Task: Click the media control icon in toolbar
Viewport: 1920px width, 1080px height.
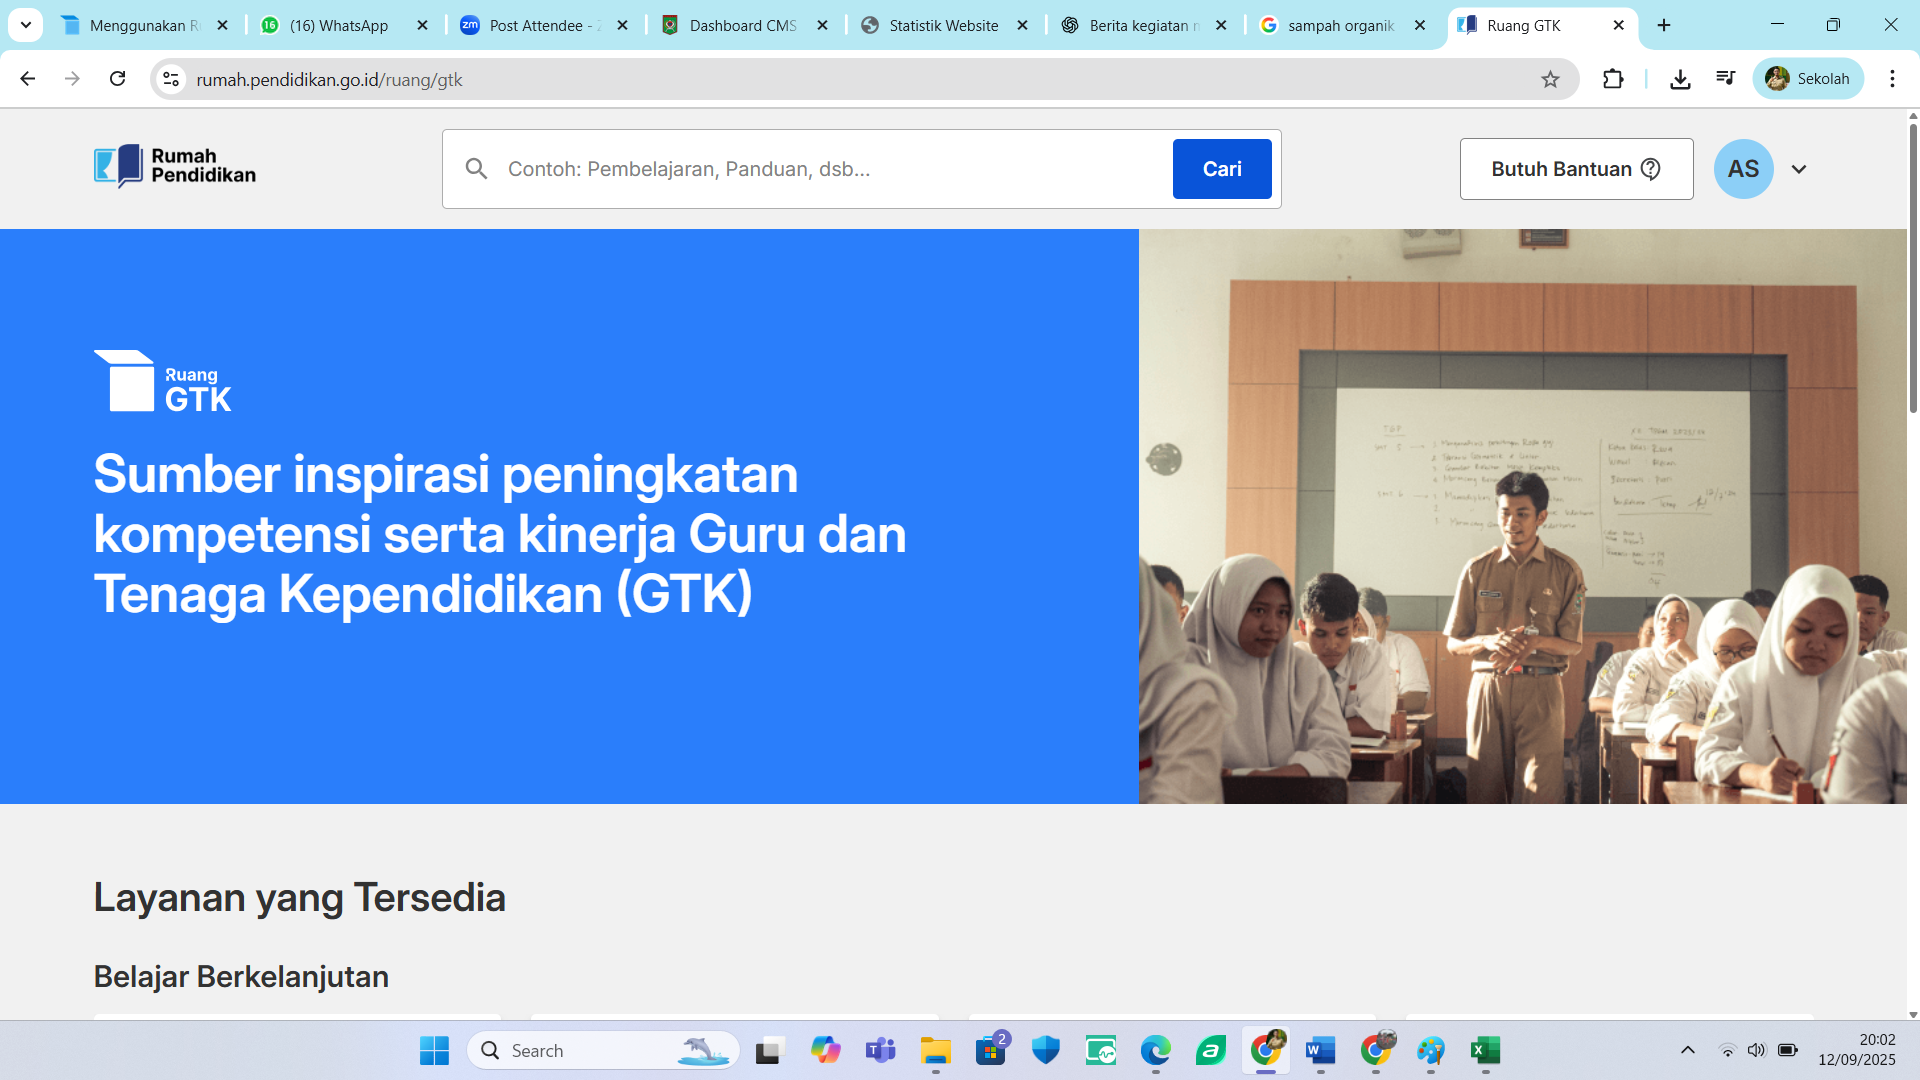Action: tap(1726, 79)
